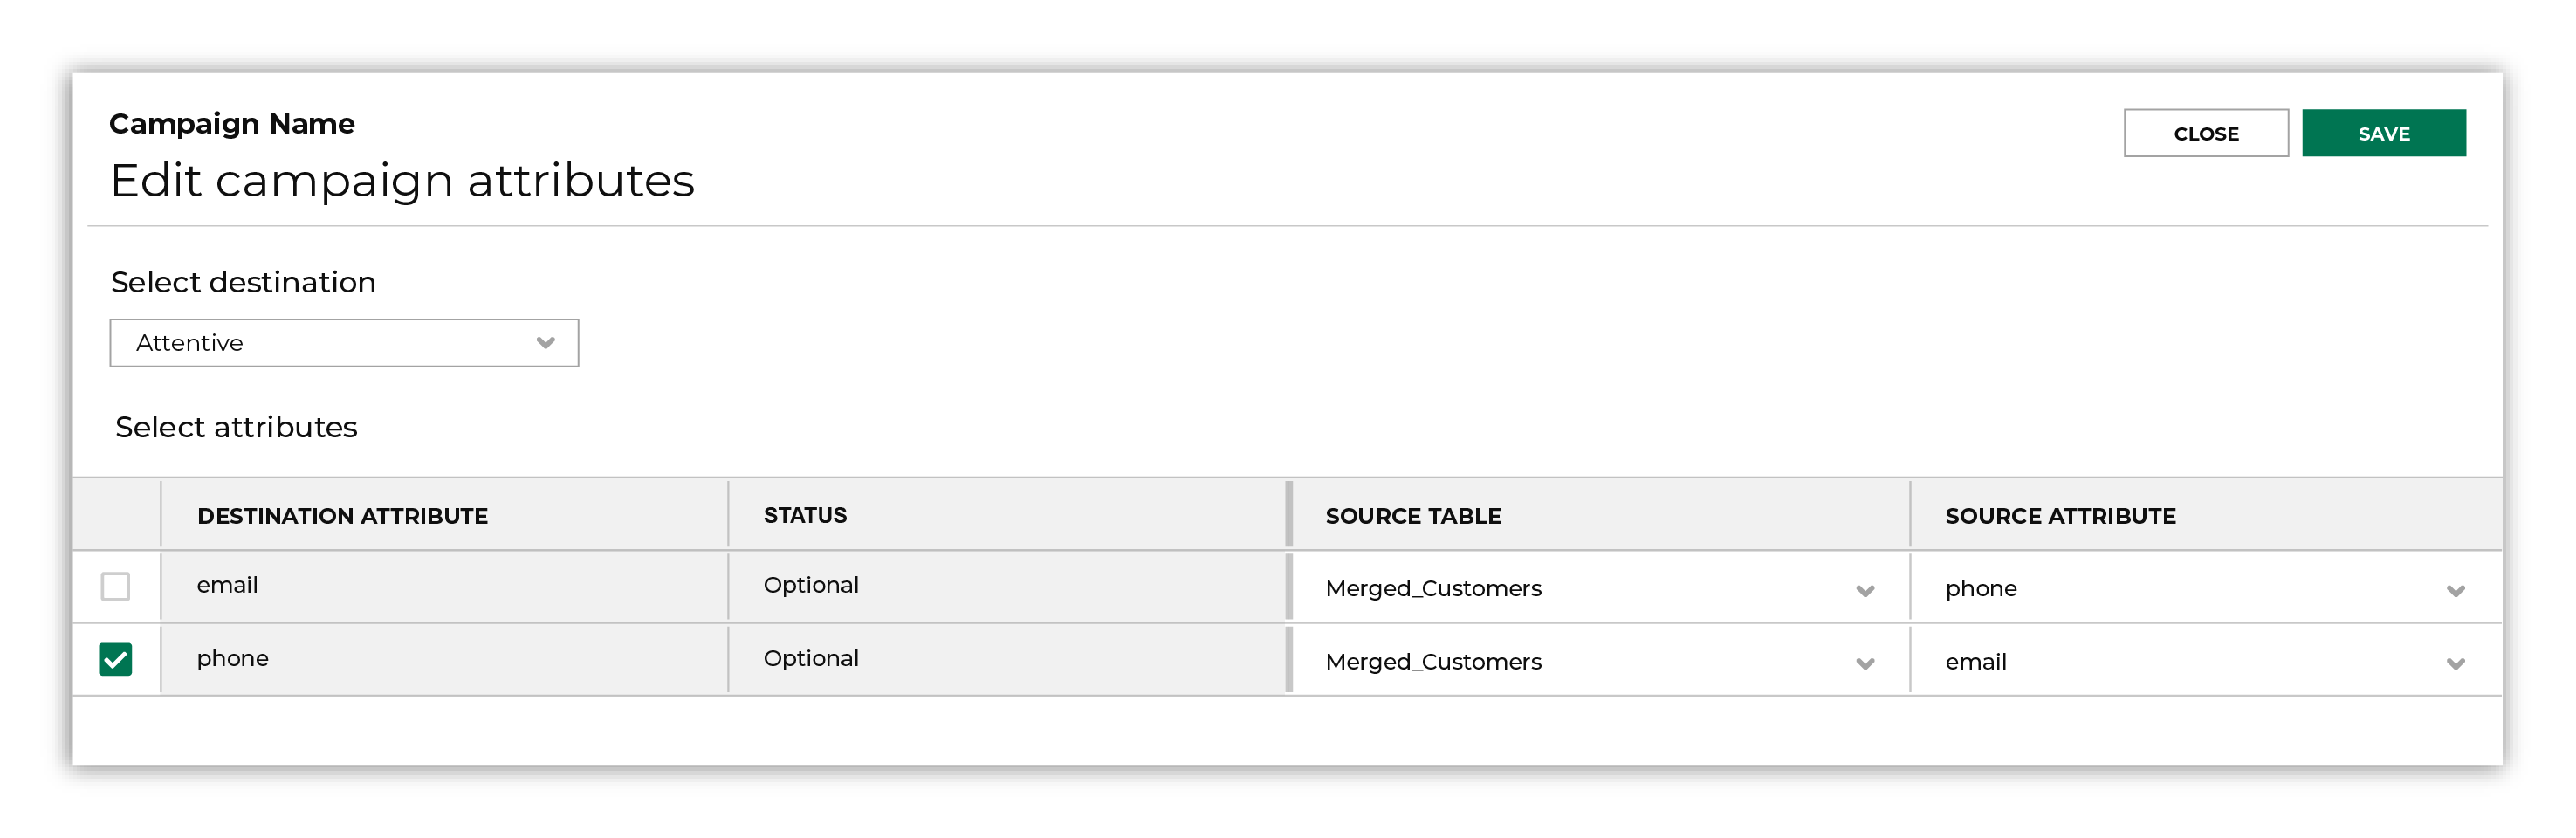2576x838 pixels.
Task: Click the SAVE button
Action: pos(2383,133)
